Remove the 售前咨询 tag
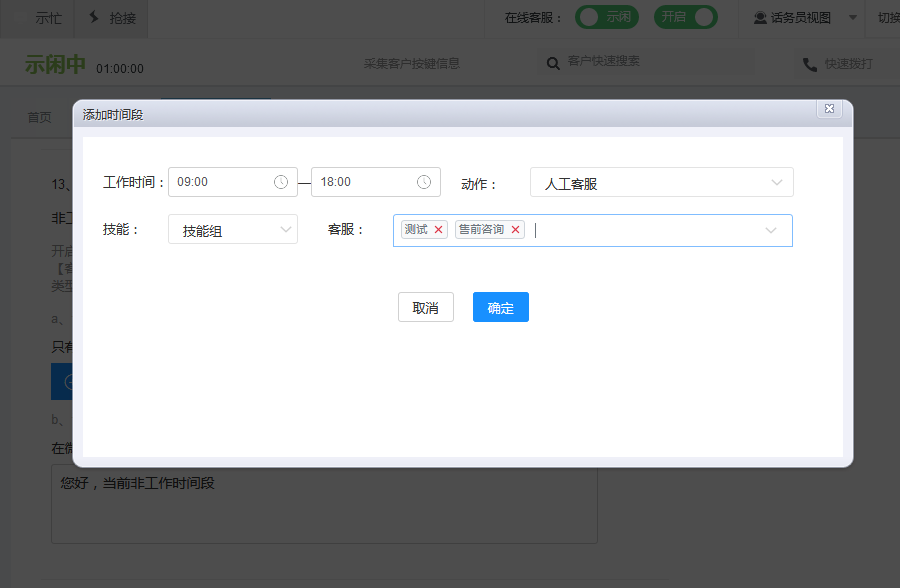Image resolution: width=900 pixels, height=588 pixels. [515, 230]
